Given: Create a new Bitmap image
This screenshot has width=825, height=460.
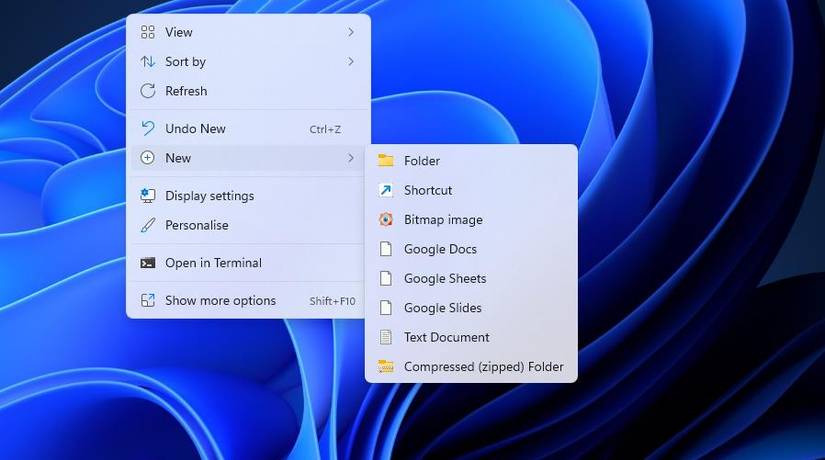Looking at the screenshot, I should click(x=471, y=219).
